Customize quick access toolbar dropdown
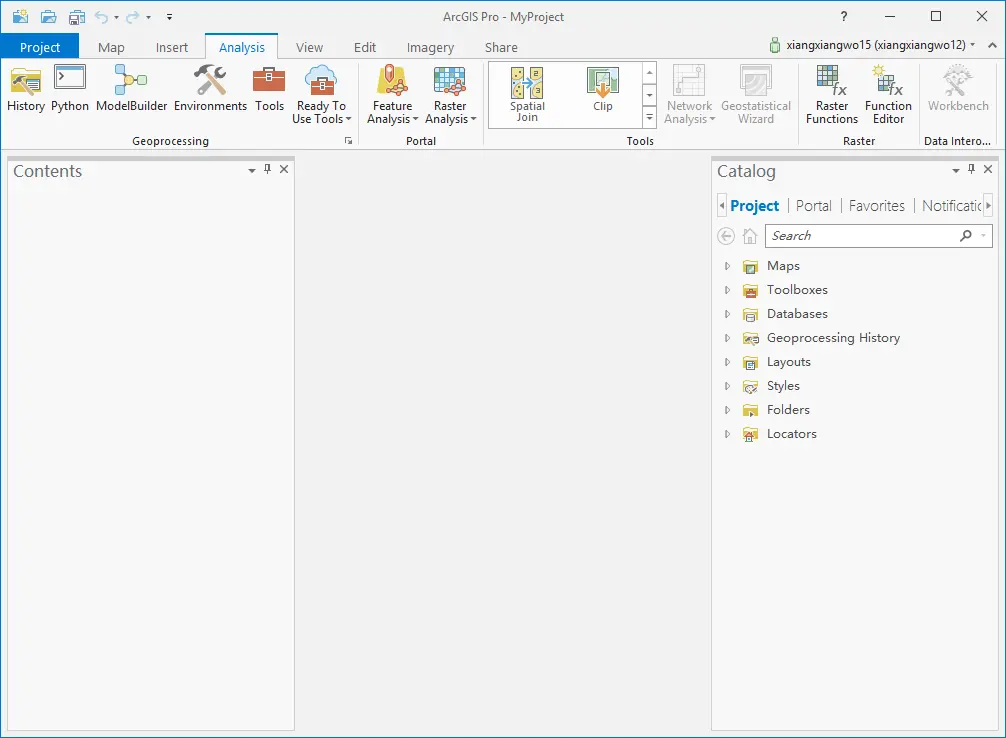This screenshot has width=1006, height=738. pos(169,17)
